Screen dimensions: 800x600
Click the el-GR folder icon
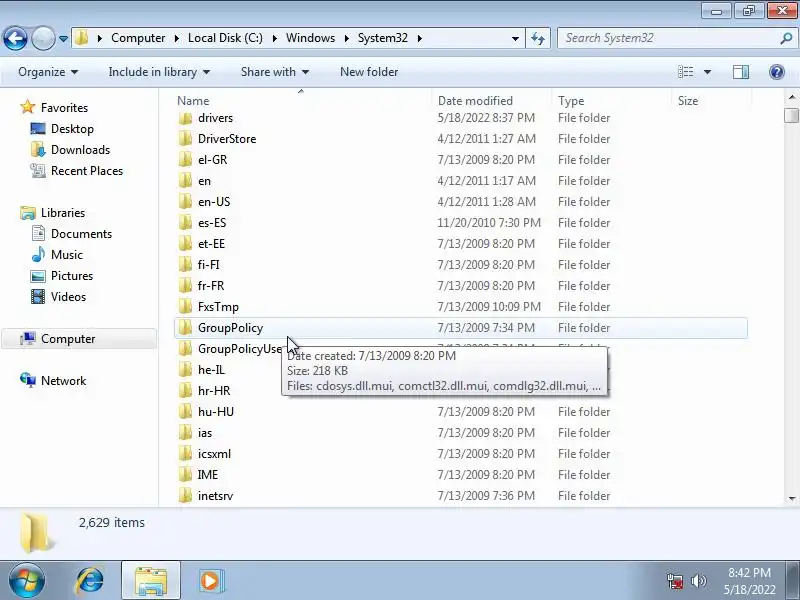(186, 160)
